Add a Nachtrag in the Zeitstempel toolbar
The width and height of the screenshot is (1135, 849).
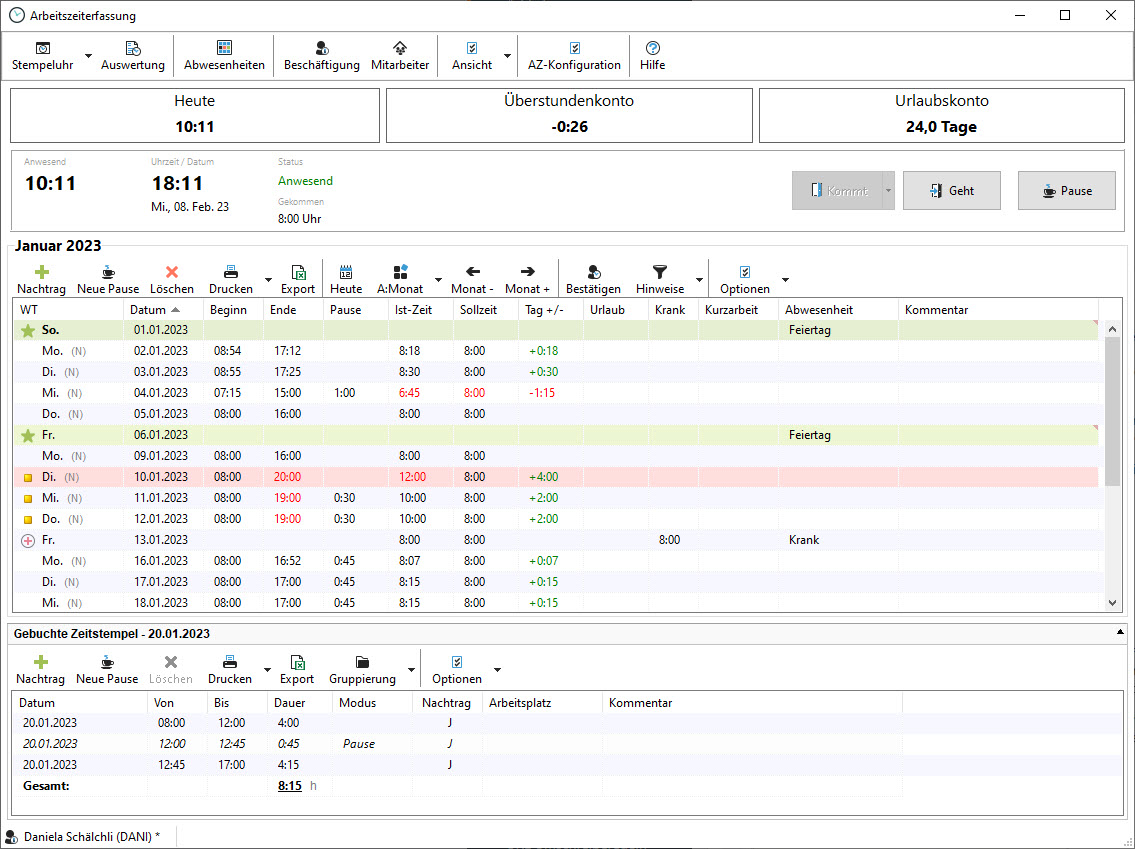41,670
